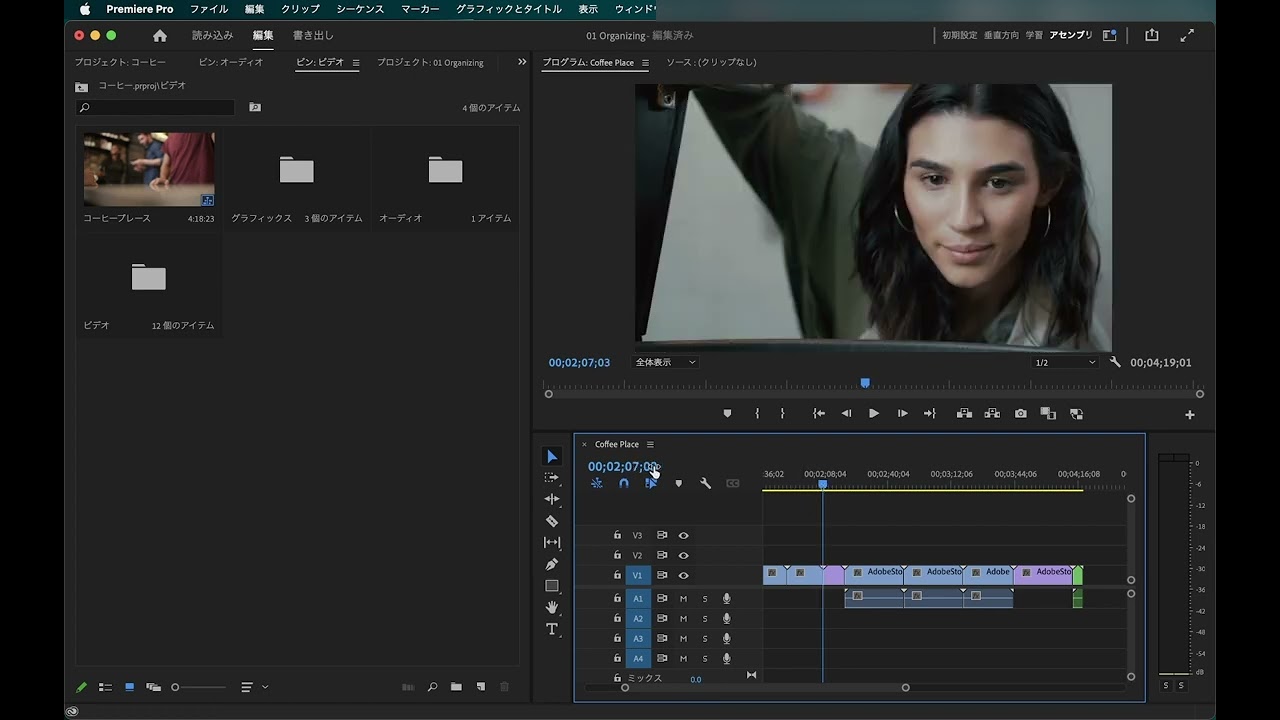Select the Type tool
Screen dimensions: 1280x720
[x=551, y=629]
